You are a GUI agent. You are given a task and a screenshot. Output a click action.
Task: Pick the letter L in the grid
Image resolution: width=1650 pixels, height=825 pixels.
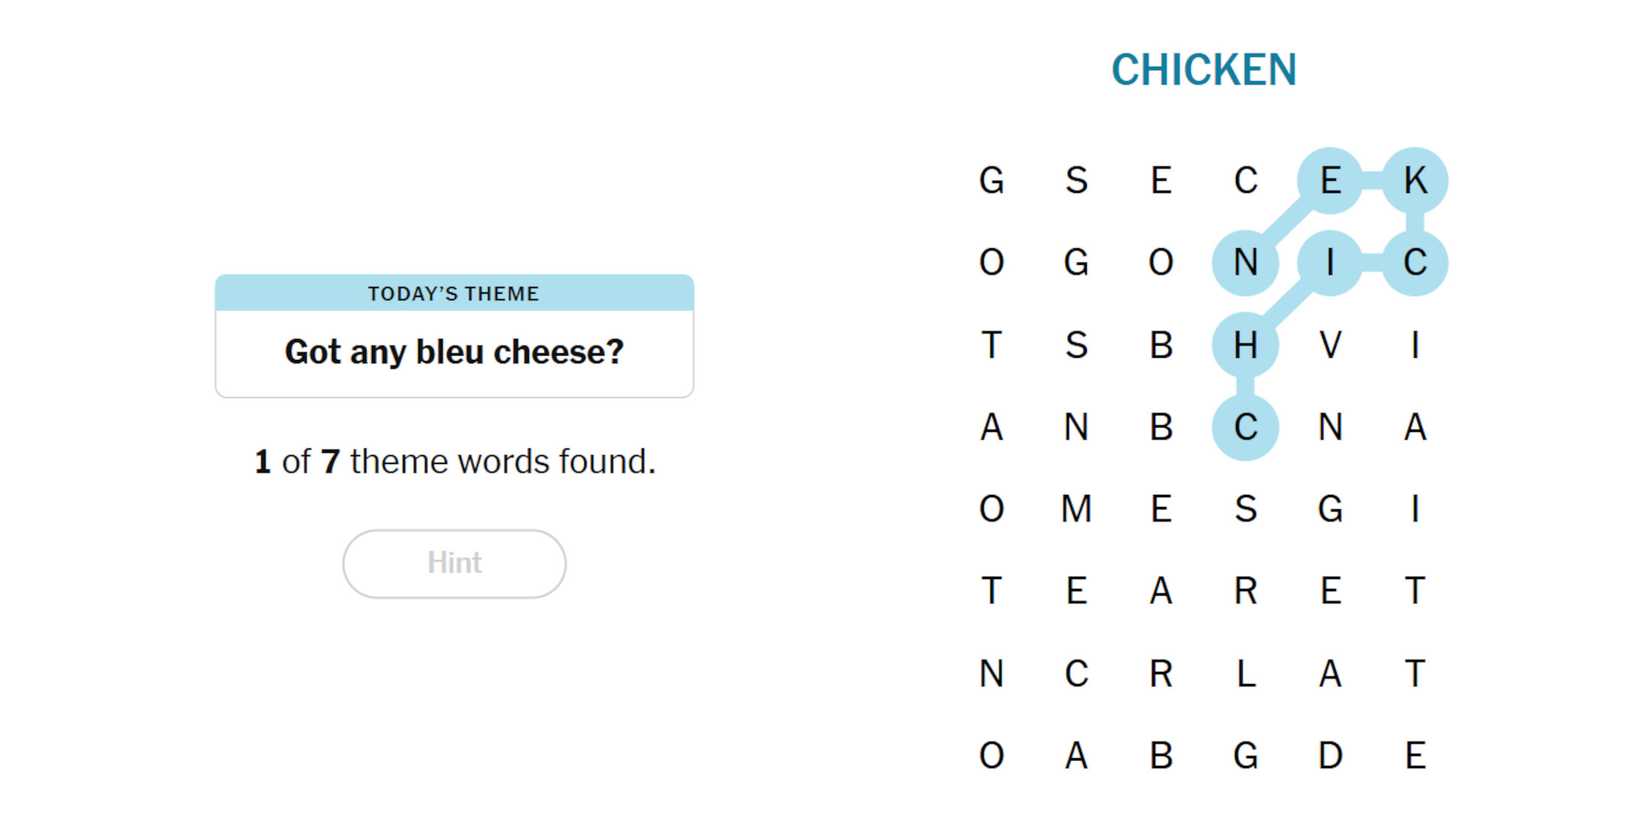pyautogui.click(x=1245, y=673)
